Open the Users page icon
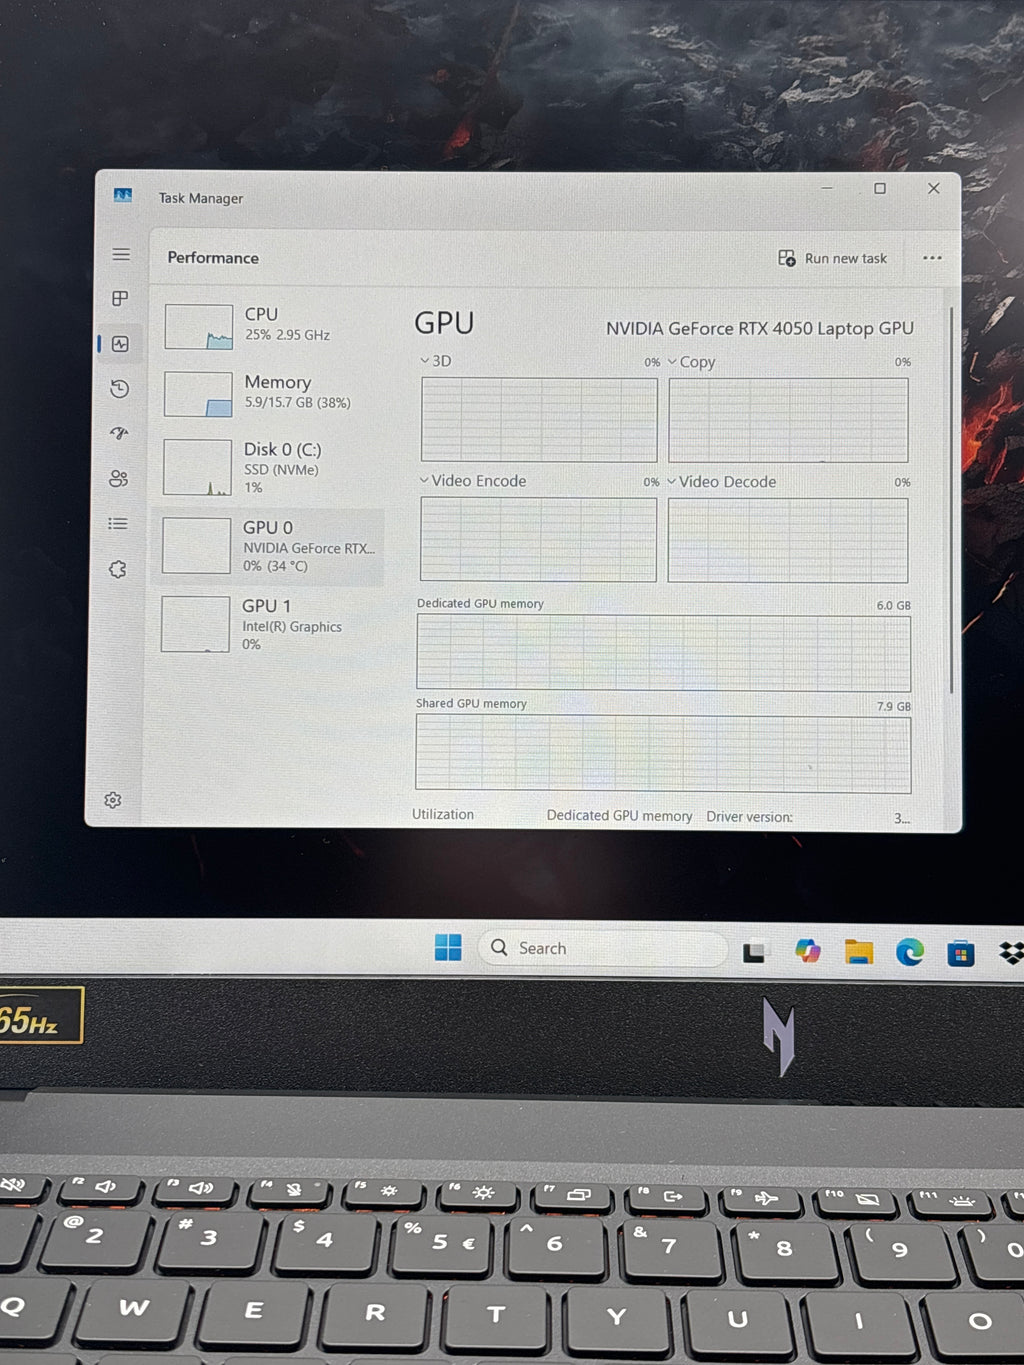This screenshot has width=1024, height=1365. [118, 478]
